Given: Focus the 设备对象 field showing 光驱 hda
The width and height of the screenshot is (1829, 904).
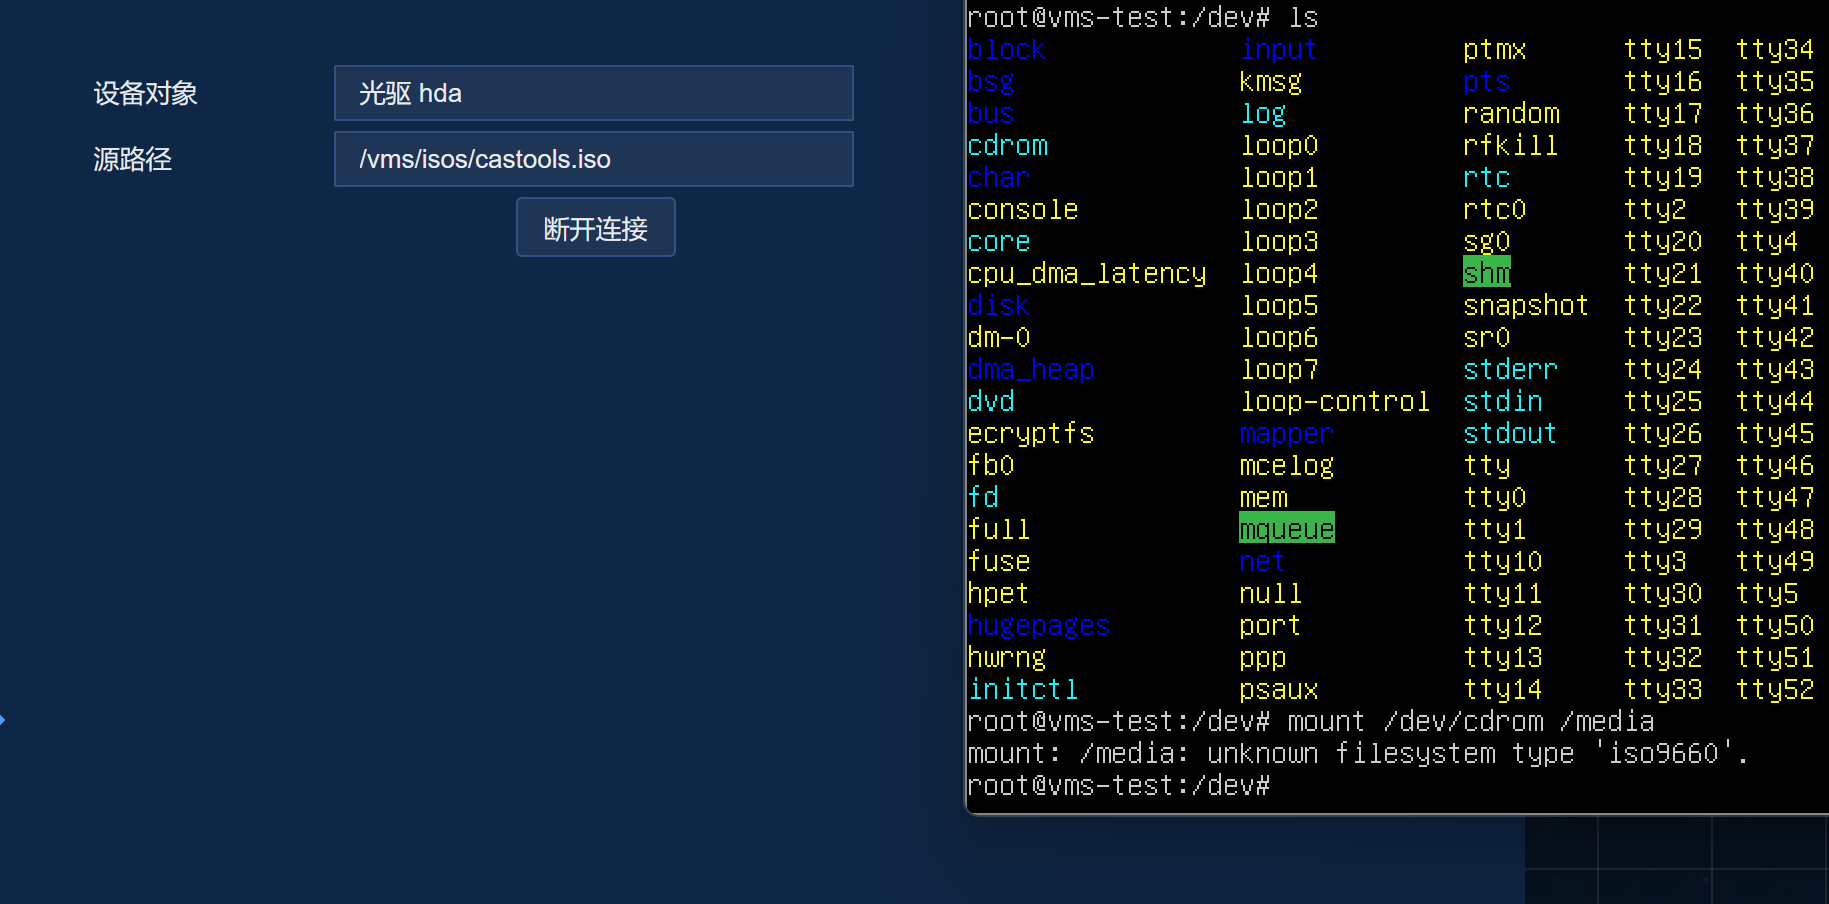Looking at the screenshot, I should (593, 93).
